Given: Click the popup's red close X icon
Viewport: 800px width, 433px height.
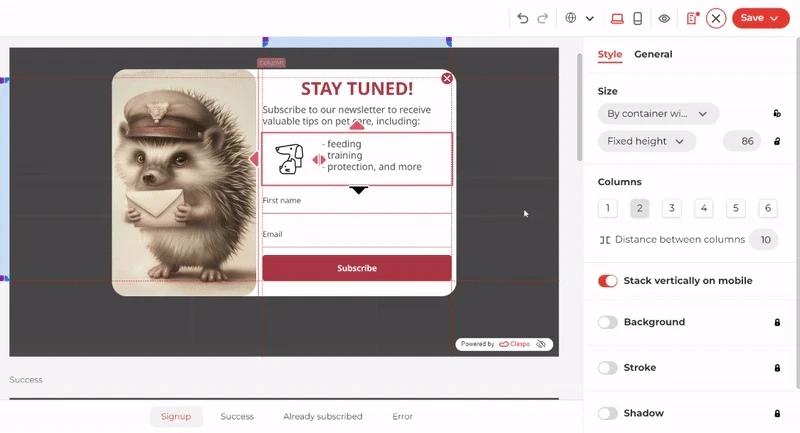Looking at the screenshot, I should click(447, 79).
